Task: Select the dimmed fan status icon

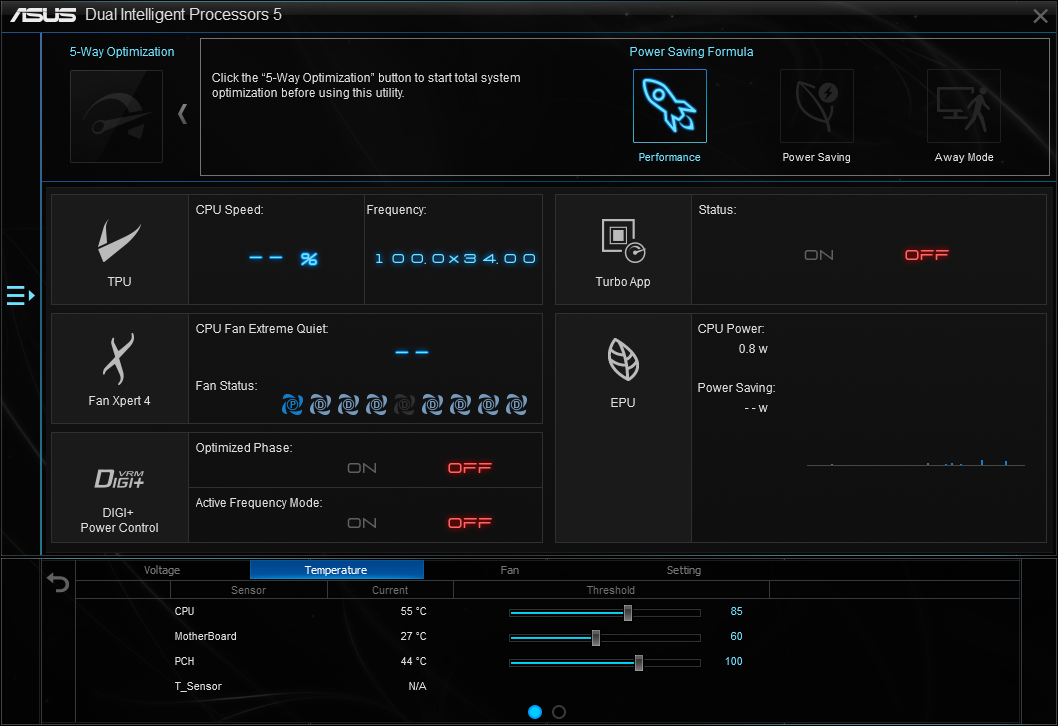Action: coord(404,404)
